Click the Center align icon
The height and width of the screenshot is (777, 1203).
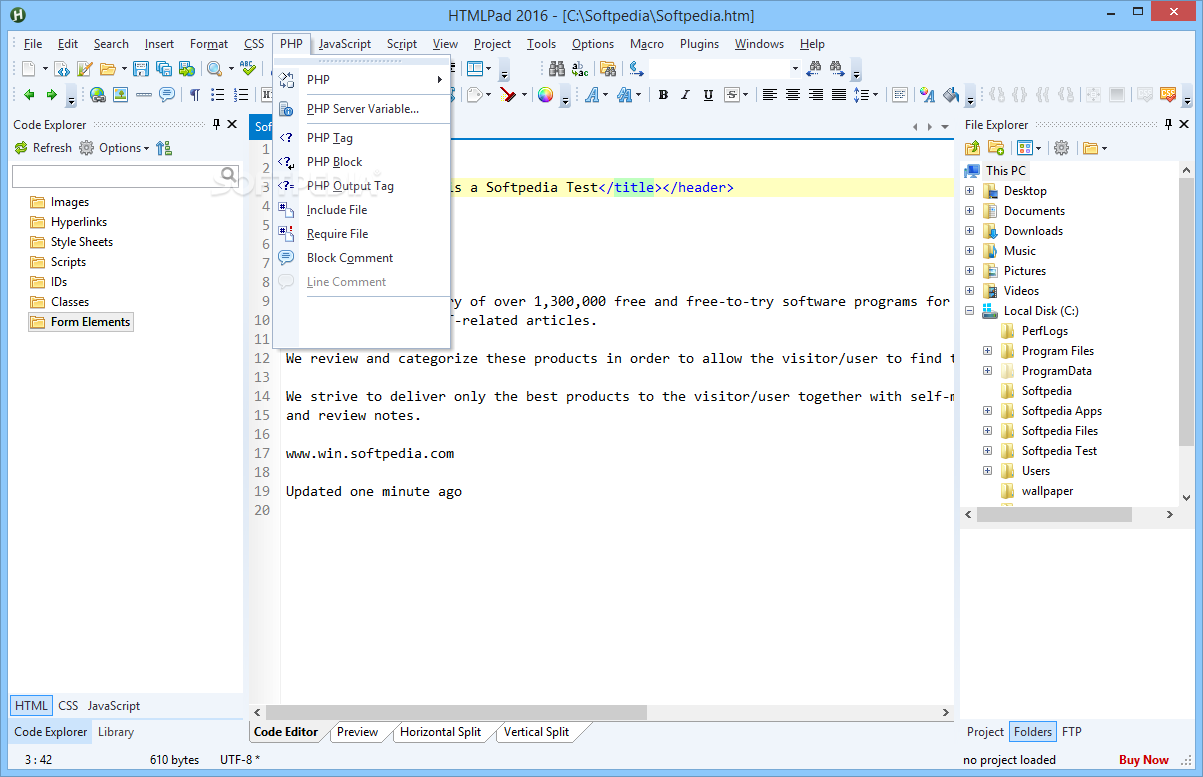point(793,95)
